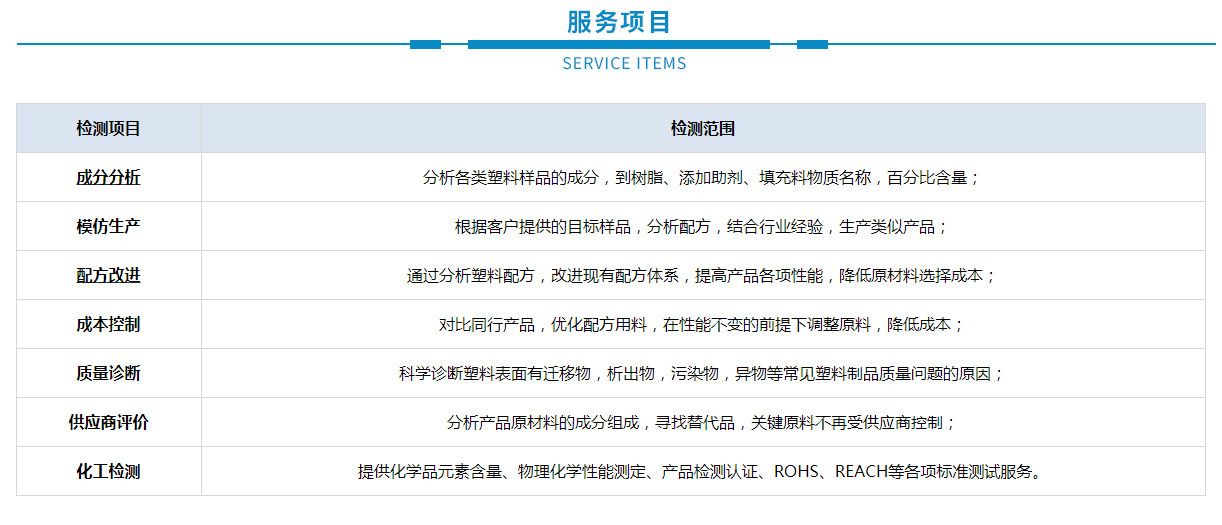Click the SERVICE ITEMS subtitle text

pos(624,63)
